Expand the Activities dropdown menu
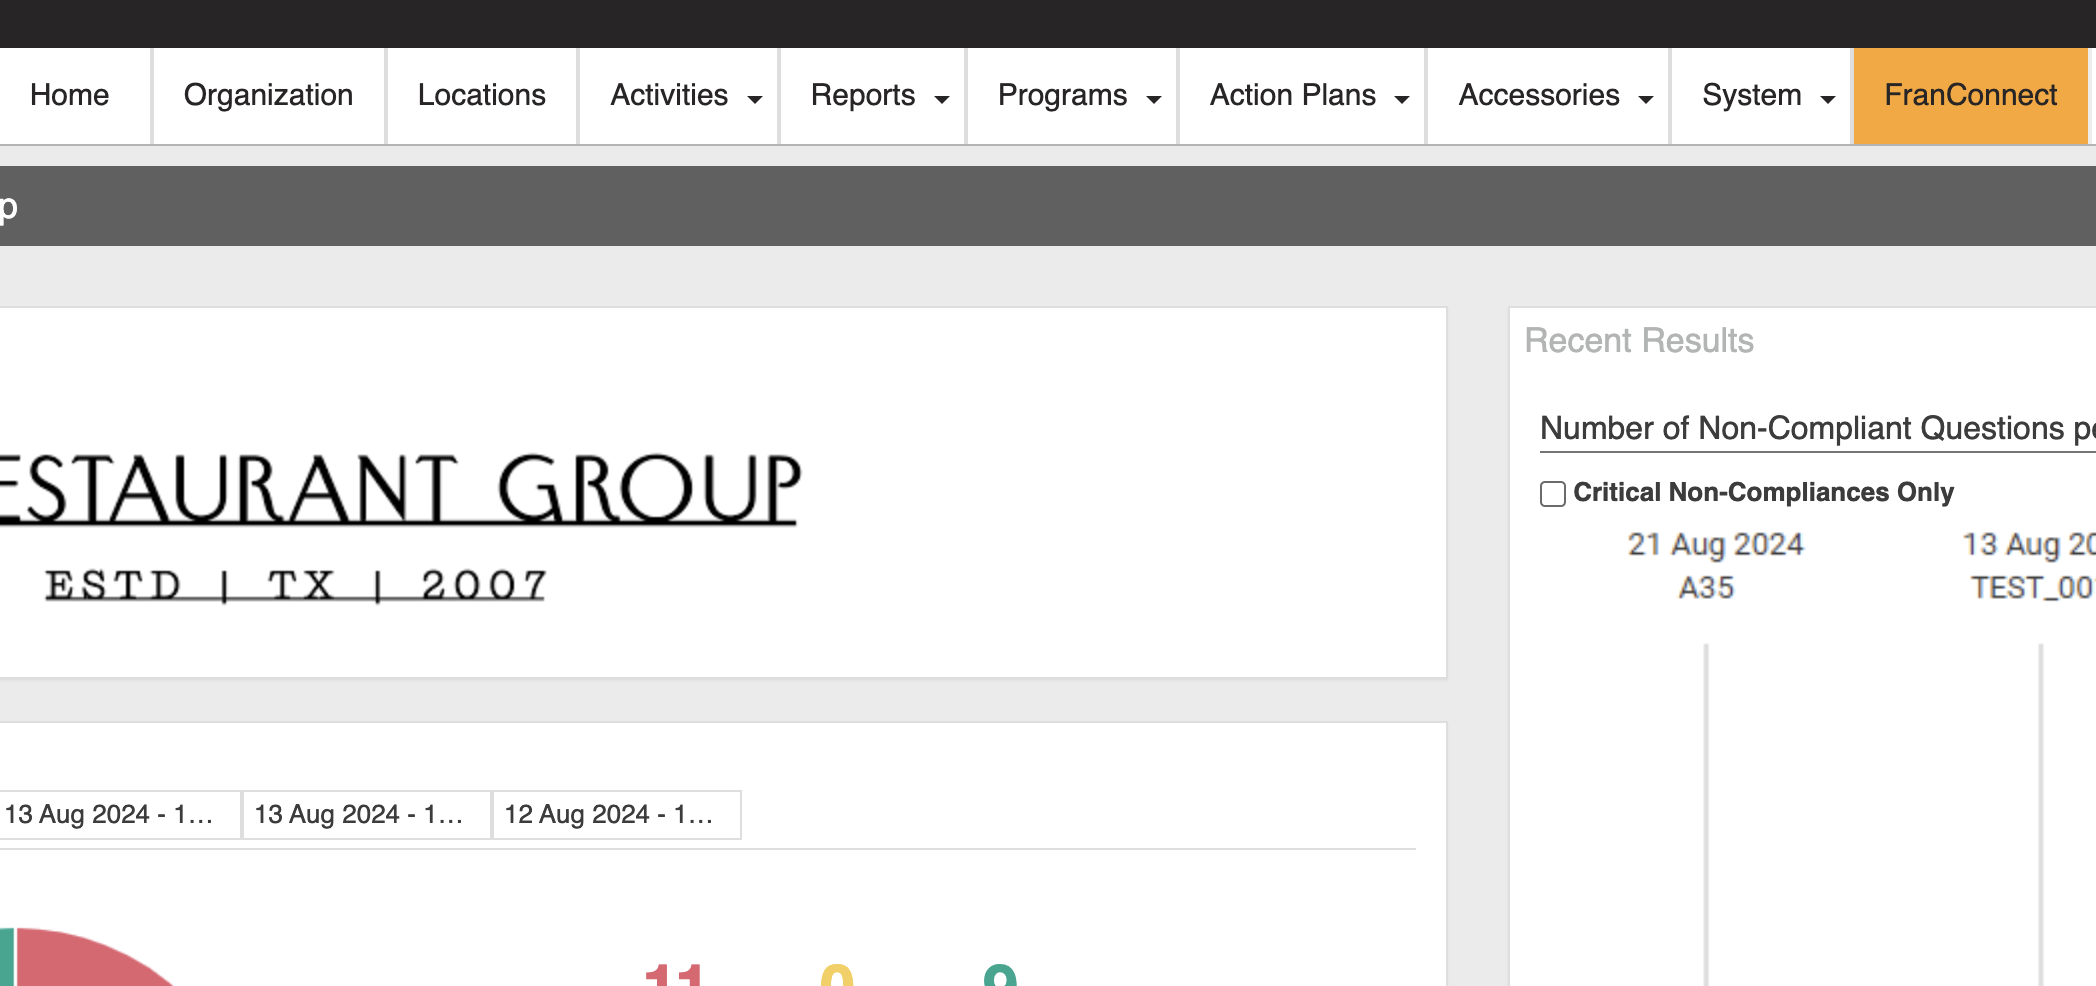Image resolution: width=2096 pixels, height=986 pixels. [685, 96]
